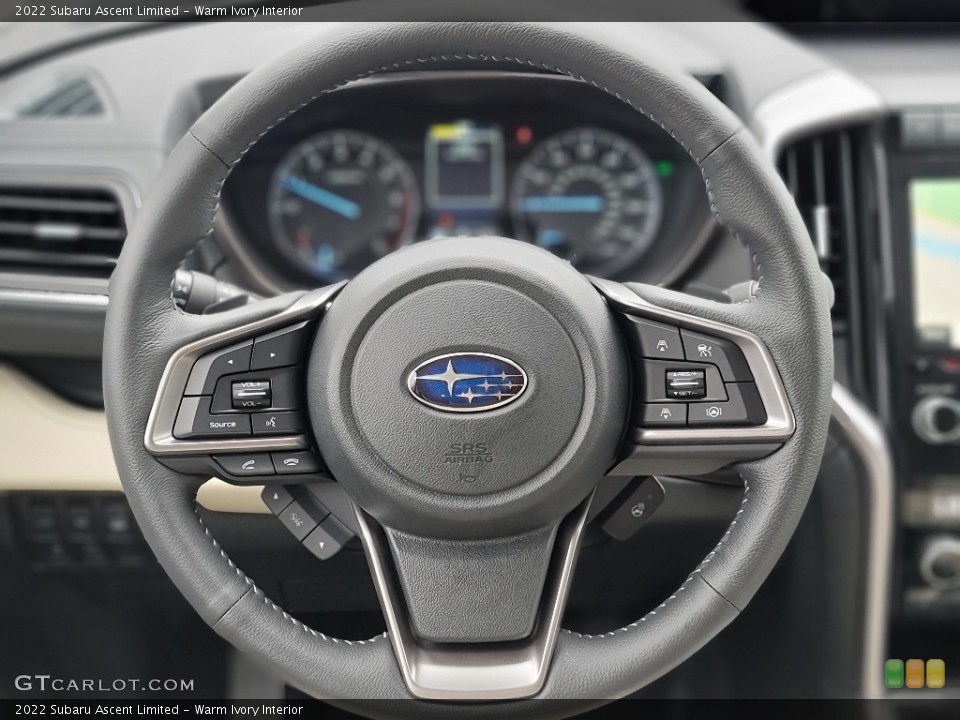
Task: Tap the info/set middle button below left spoke
Action: point(298,519)
